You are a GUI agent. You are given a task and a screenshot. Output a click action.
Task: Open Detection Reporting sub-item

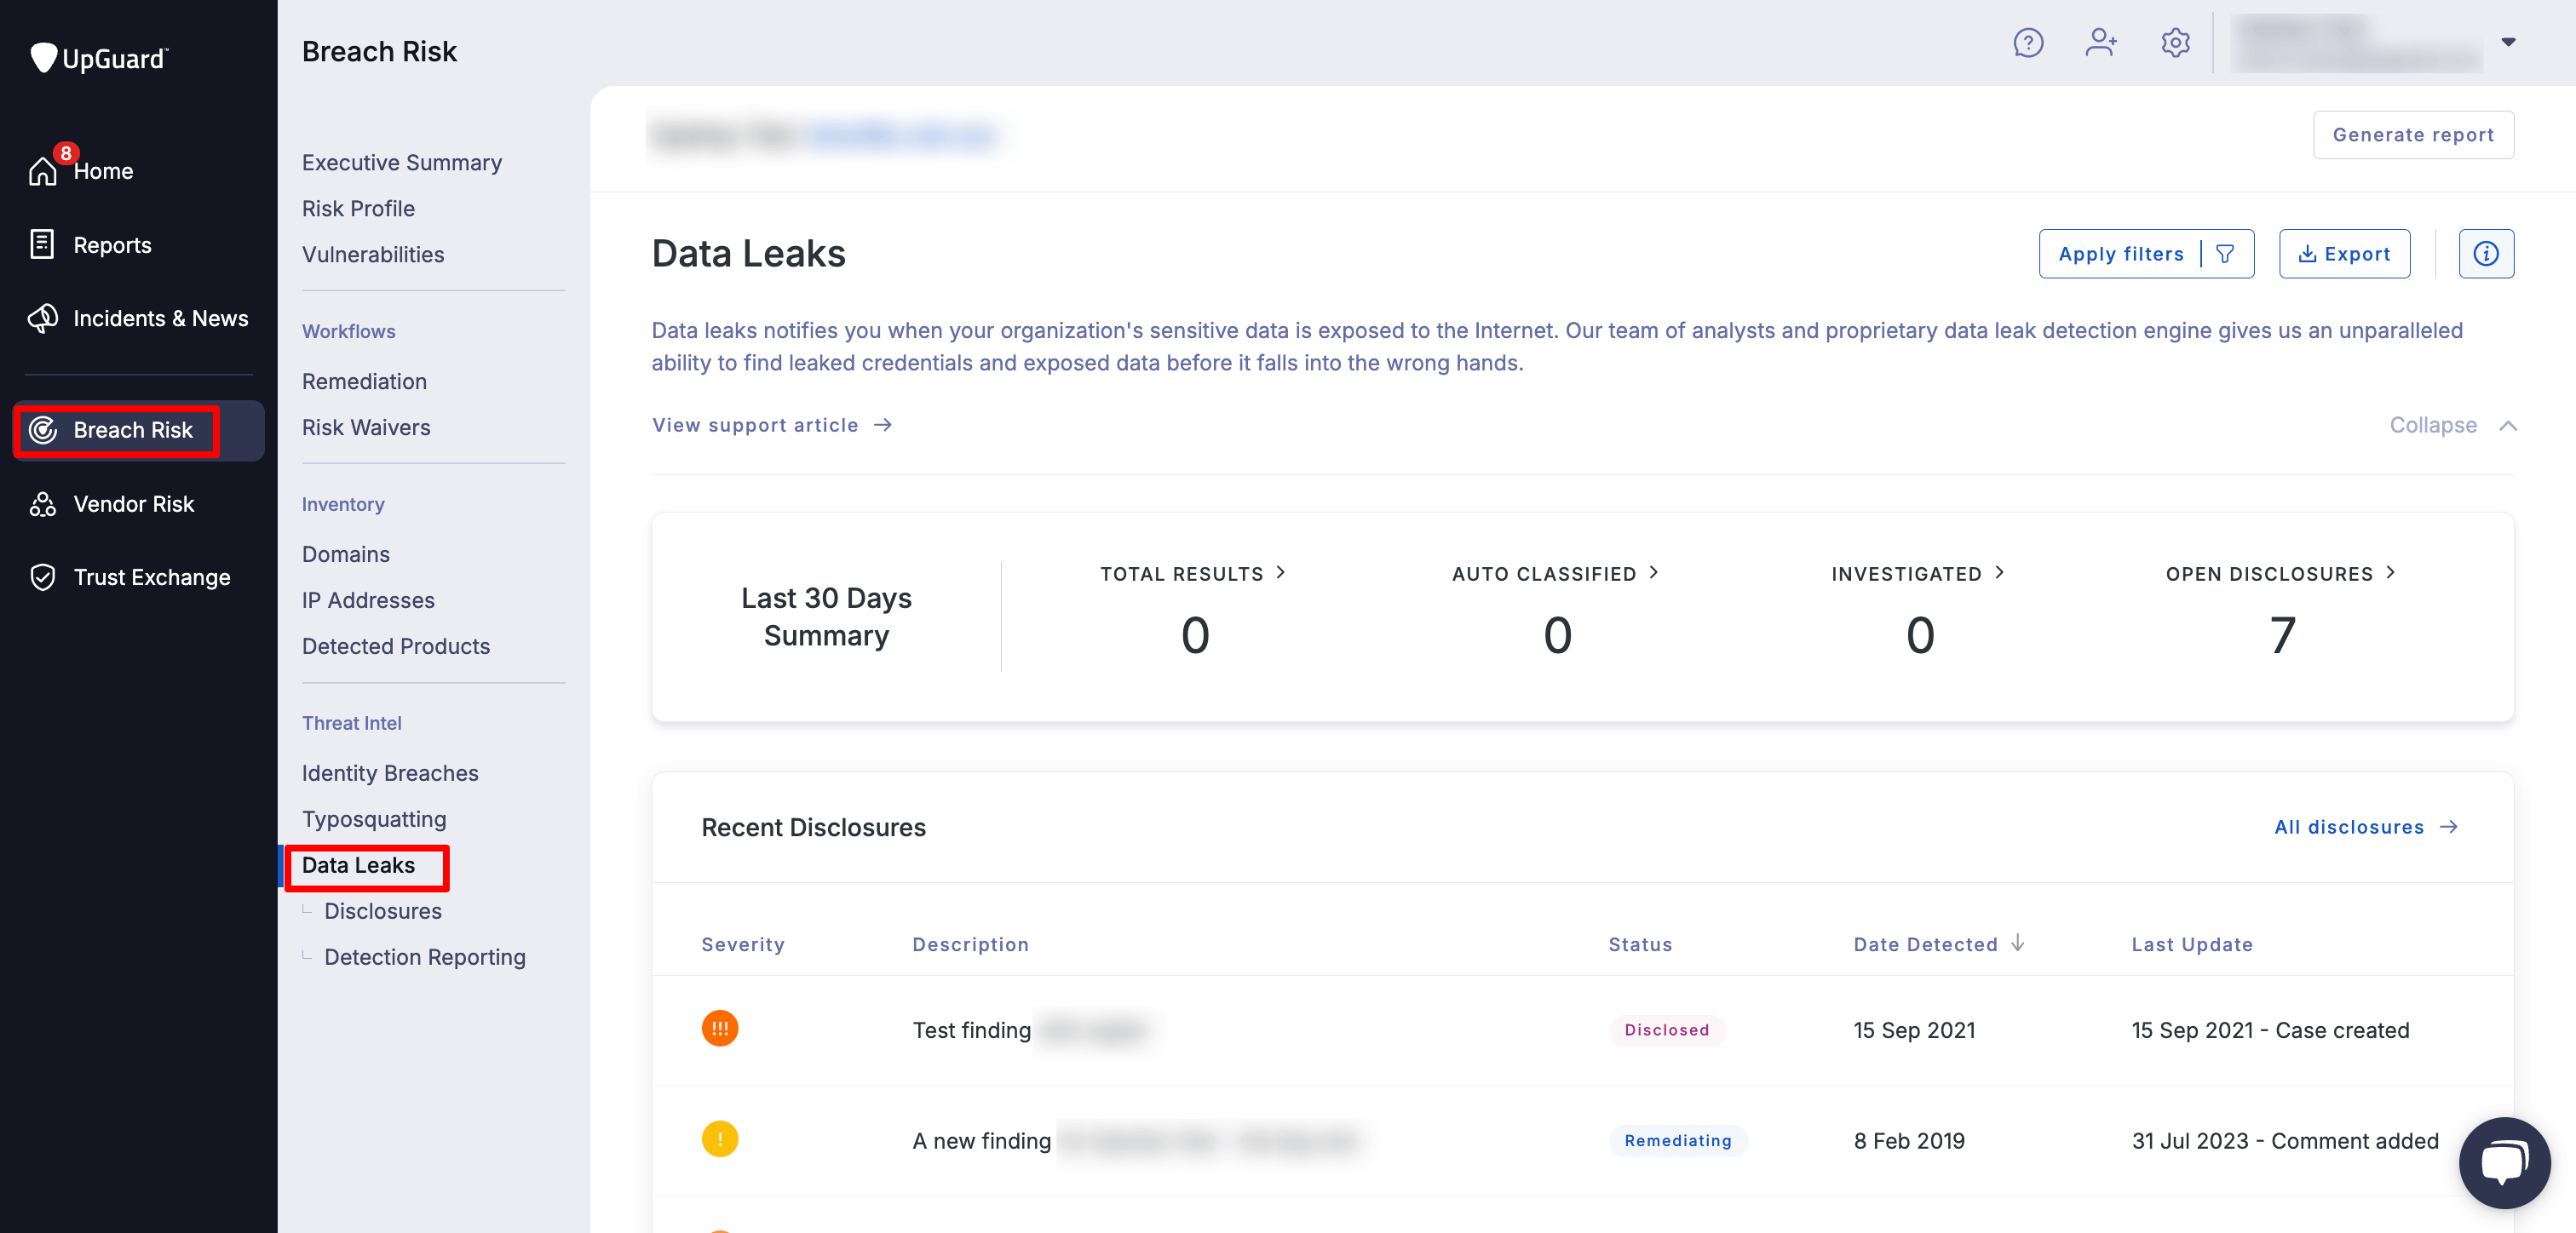(x=424, y=957)
